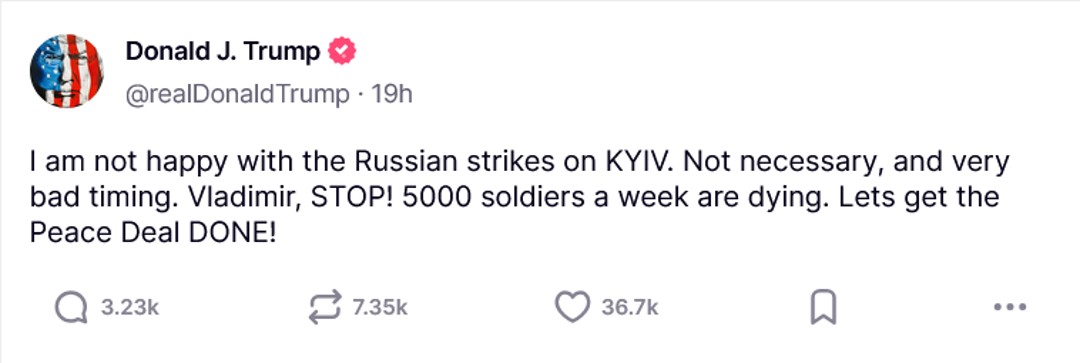
Task: Open the Donald J. Trump display name
Action: point(222,52)
